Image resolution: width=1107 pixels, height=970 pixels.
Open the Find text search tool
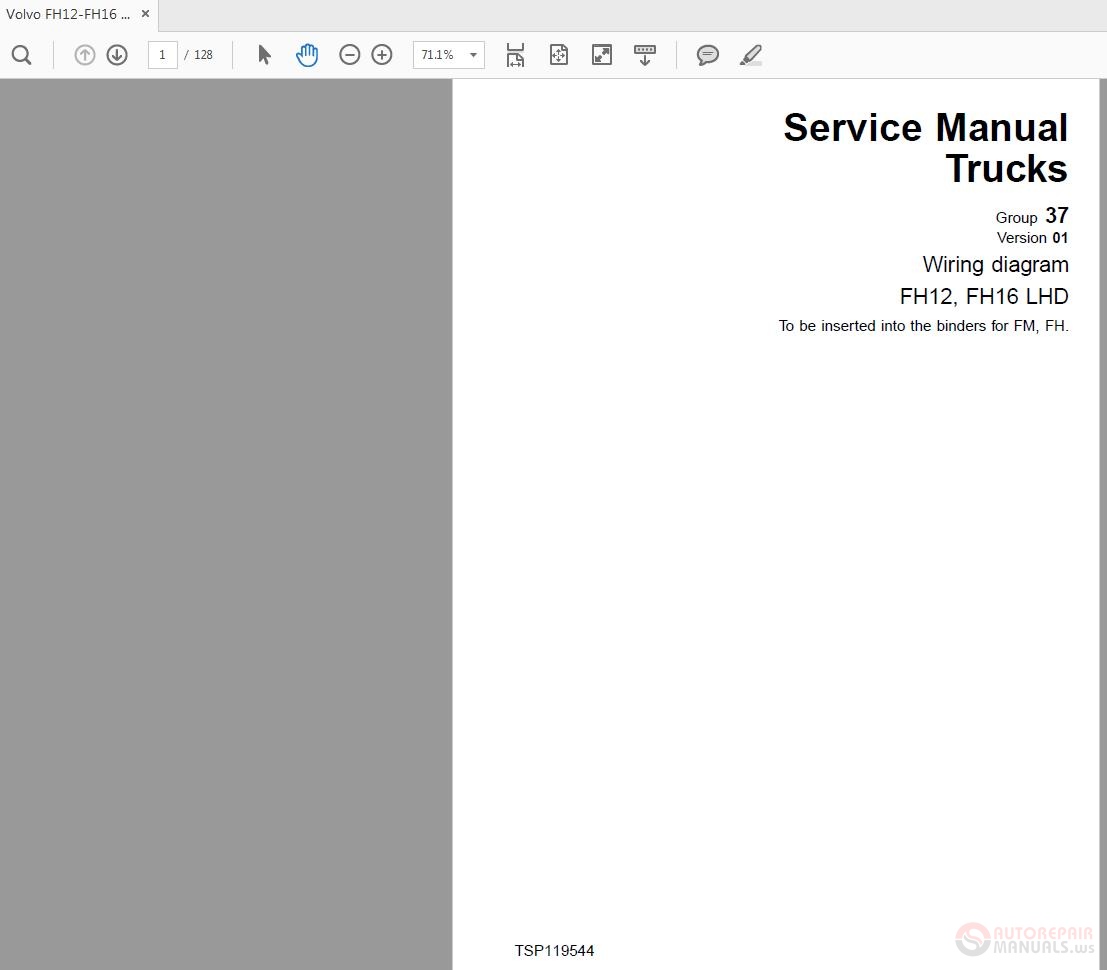[x=22, y=55]
